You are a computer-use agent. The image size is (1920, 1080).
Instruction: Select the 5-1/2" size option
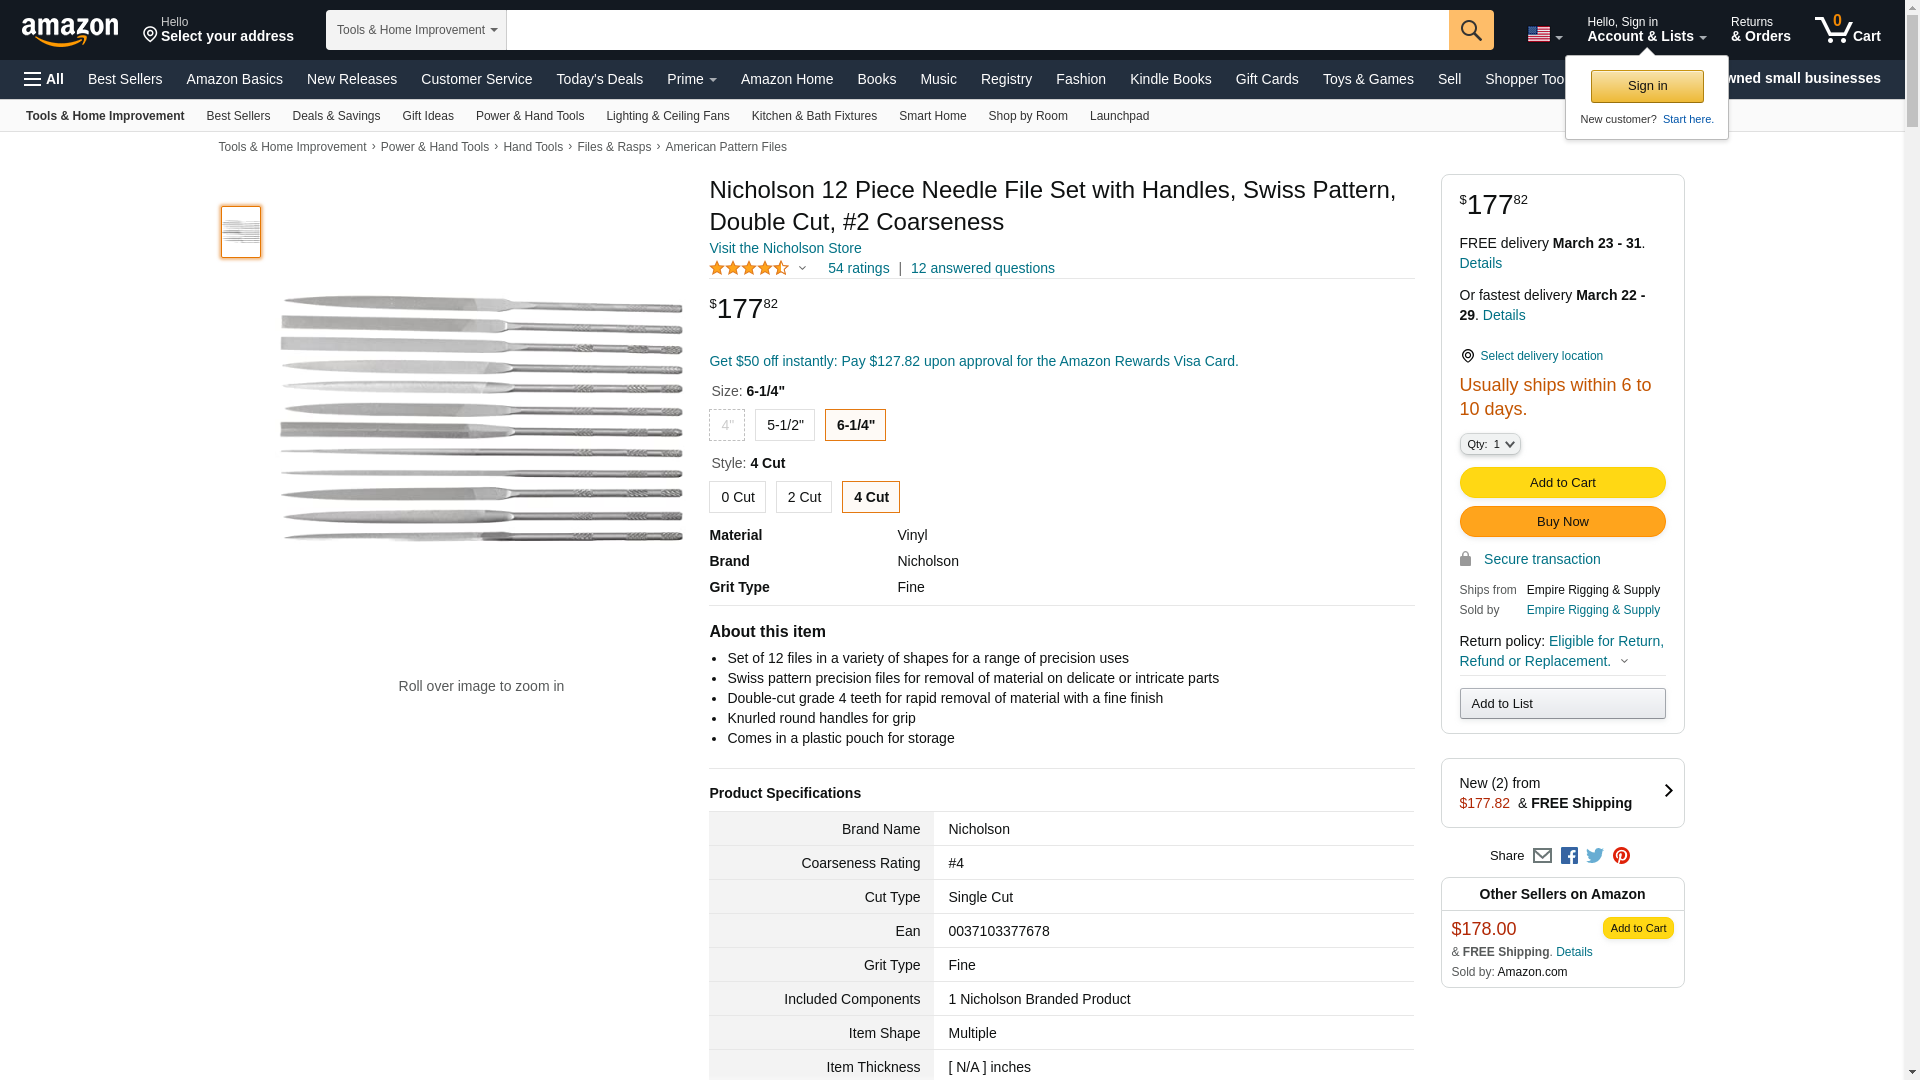(785, 425)
